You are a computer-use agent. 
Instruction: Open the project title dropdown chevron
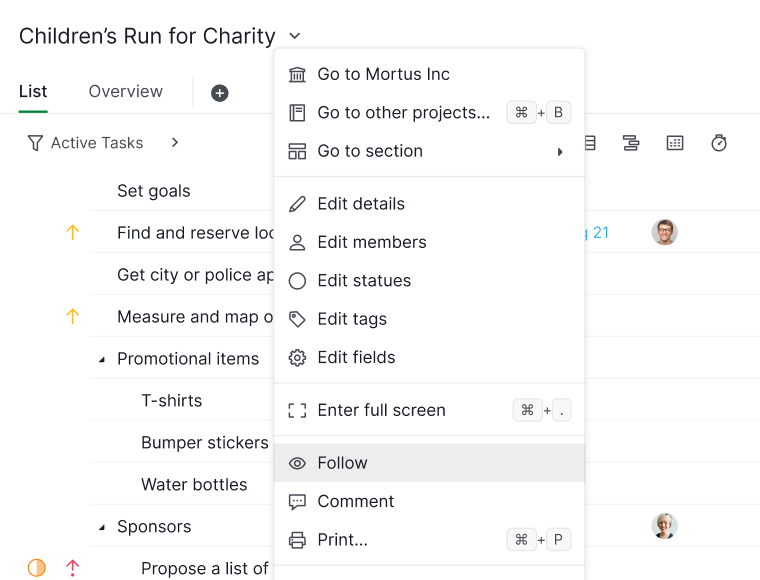click(x=294, y=36)
